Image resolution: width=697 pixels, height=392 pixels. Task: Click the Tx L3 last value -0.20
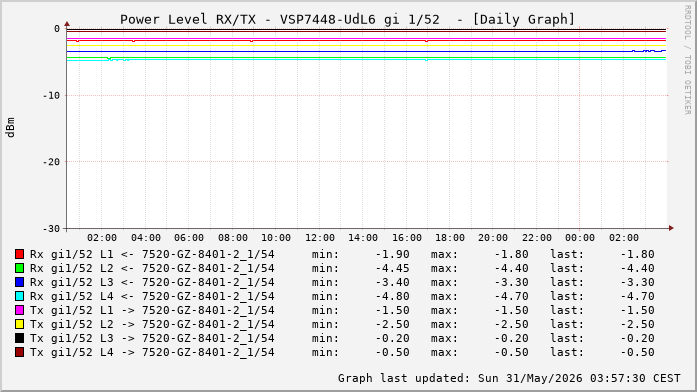[637, 338]
